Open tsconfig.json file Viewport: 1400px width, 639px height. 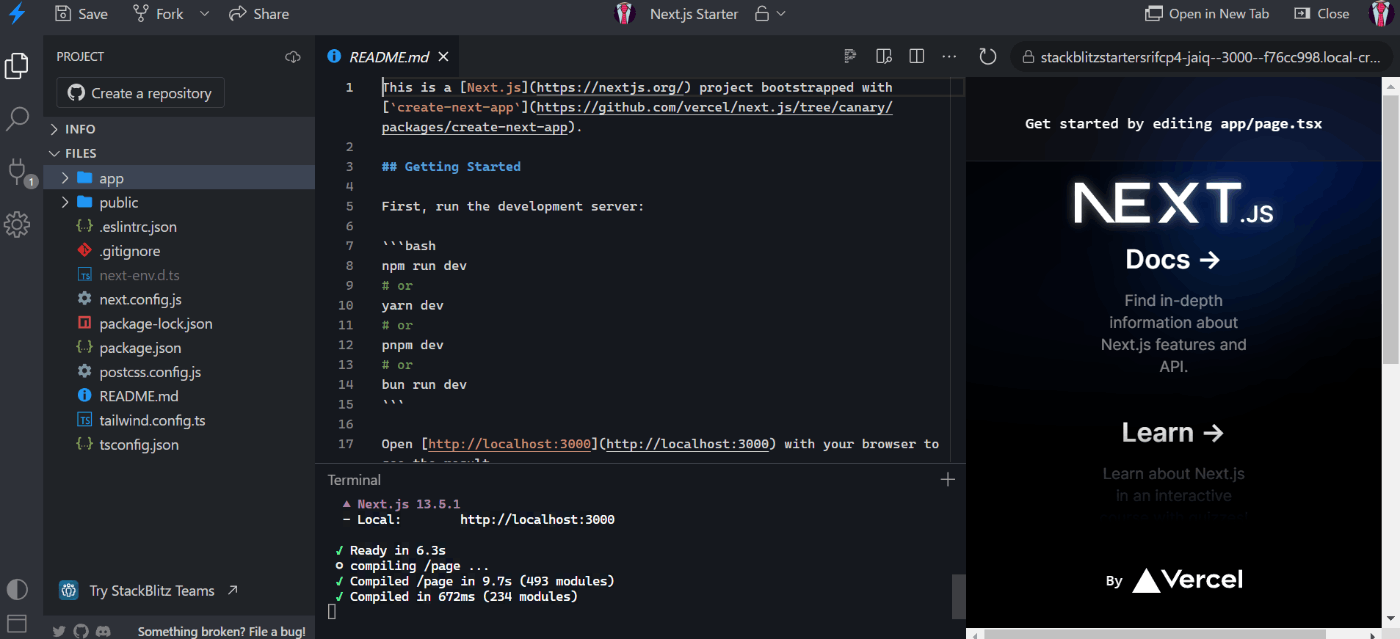[179, 445]
